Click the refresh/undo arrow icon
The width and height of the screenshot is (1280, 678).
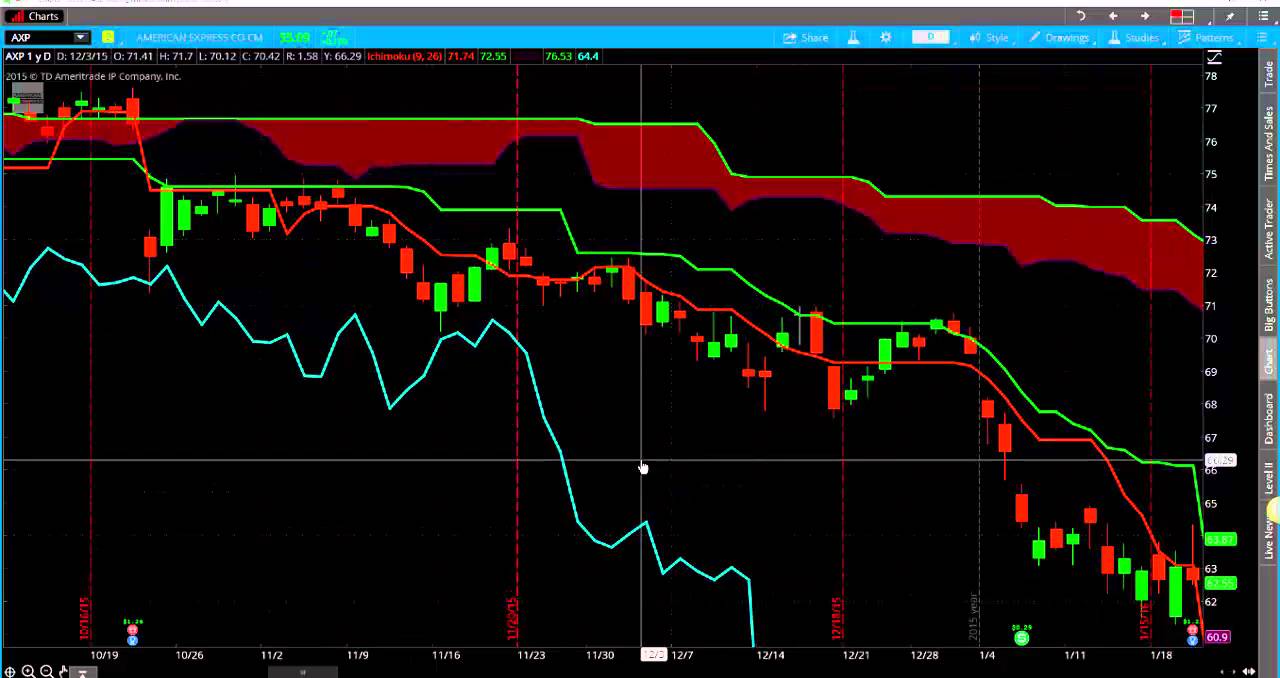1081,16
